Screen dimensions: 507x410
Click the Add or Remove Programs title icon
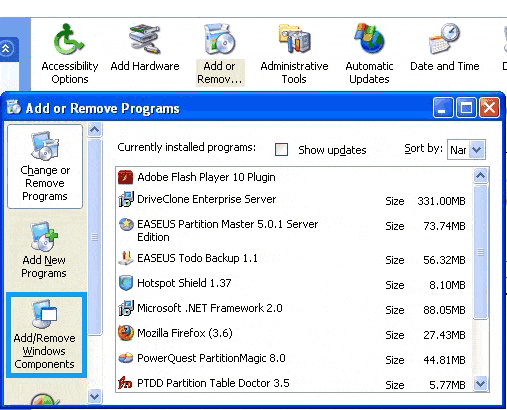(14, 107)
